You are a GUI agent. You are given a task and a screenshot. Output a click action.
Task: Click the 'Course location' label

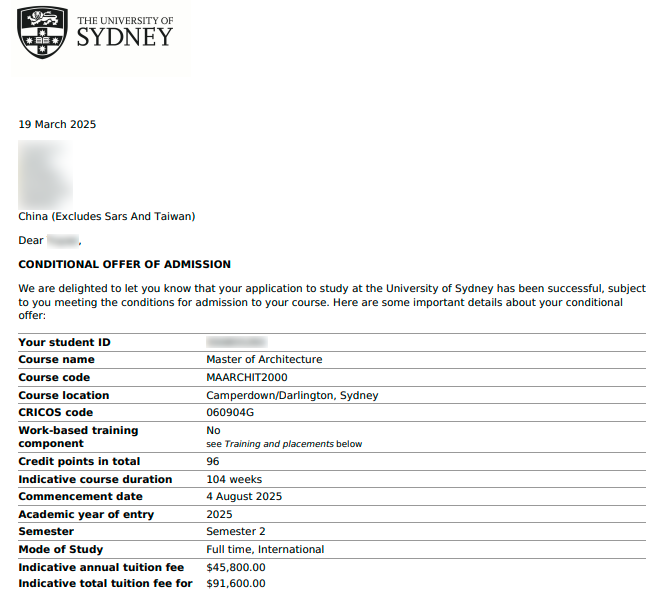click(x=64, y=395)
